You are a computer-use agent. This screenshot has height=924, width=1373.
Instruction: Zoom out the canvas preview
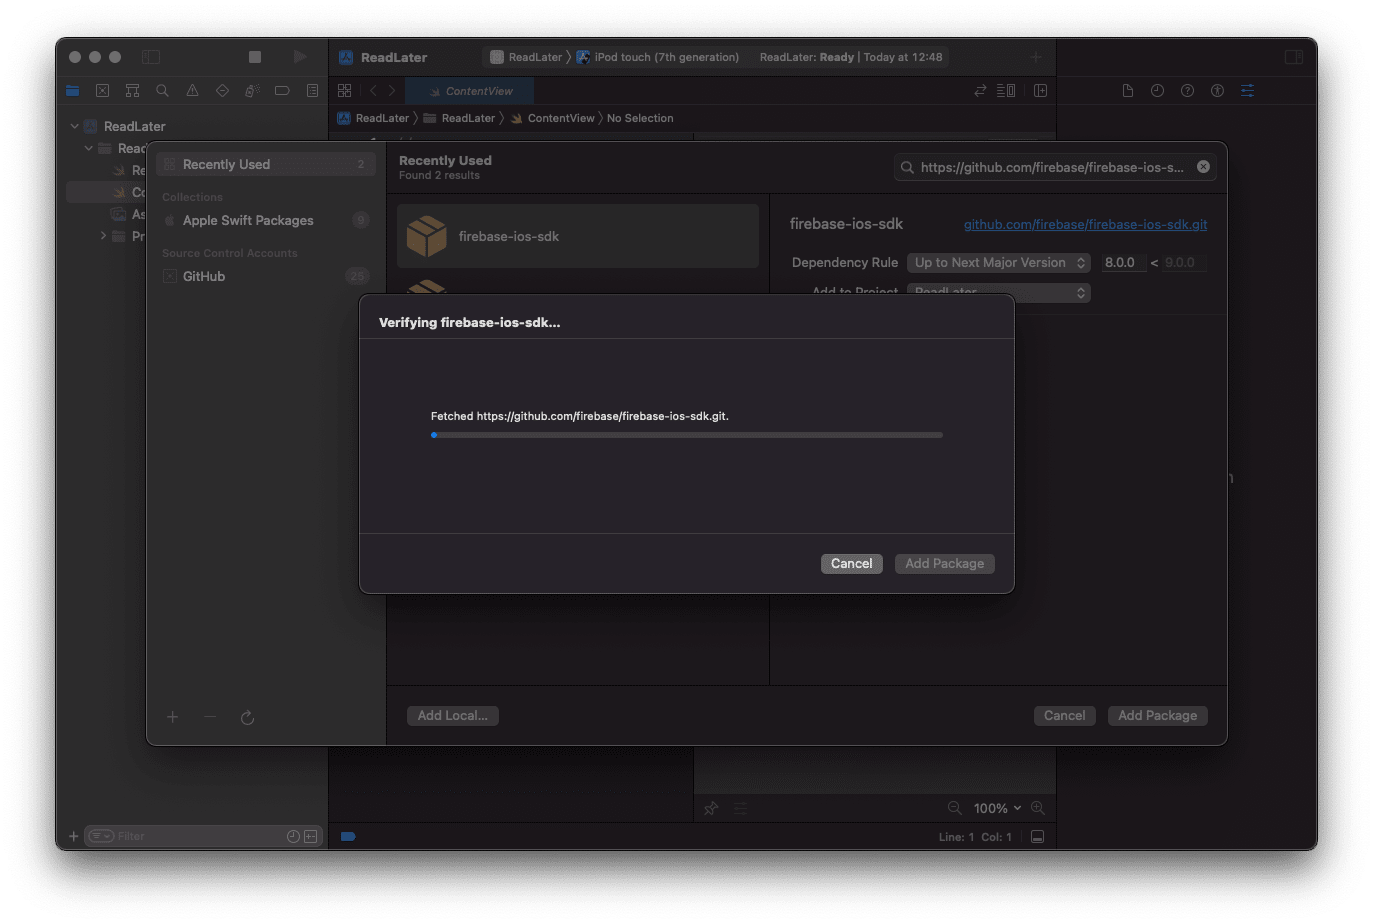pyautogui.click(x=954, y=808)
